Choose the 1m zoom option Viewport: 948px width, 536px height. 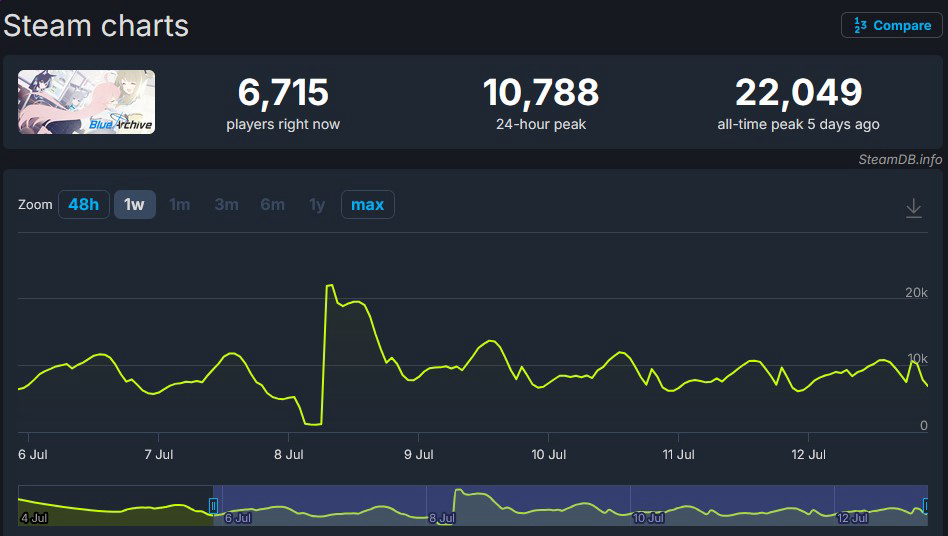(180, 204)
